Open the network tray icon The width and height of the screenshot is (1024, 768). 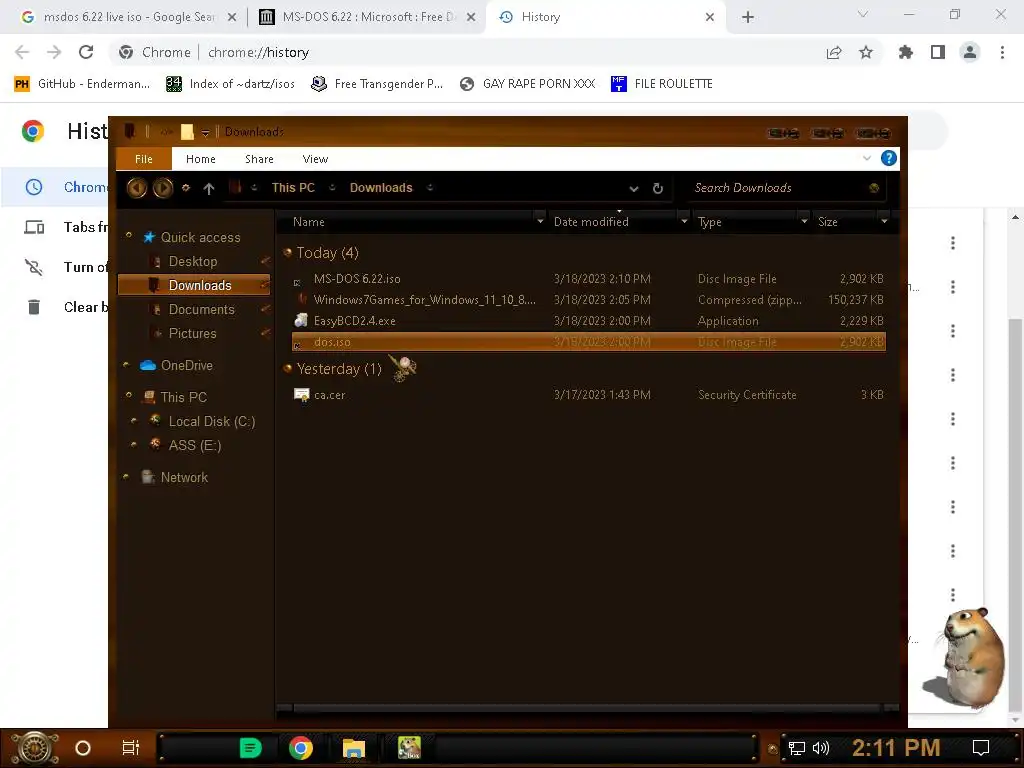pyautogui.click(x=797, y=748)
